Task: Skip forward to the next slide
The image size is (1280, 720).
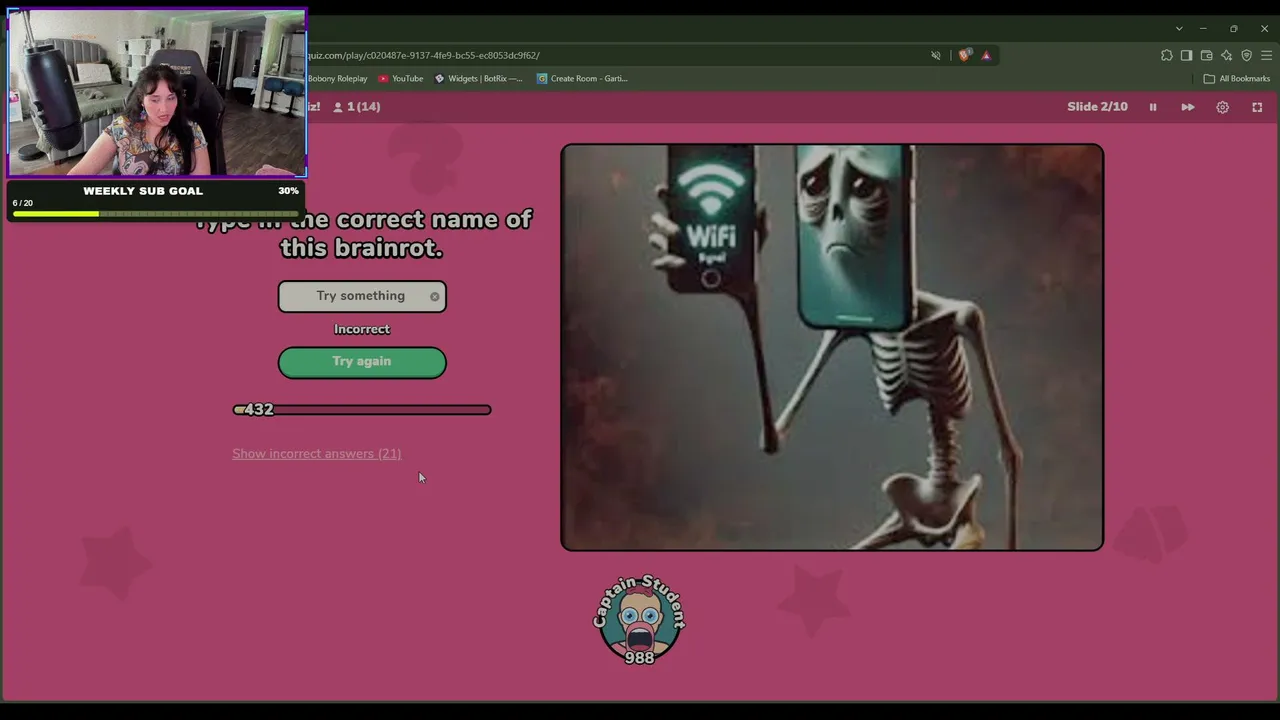Action: (x=1188, y=107)
